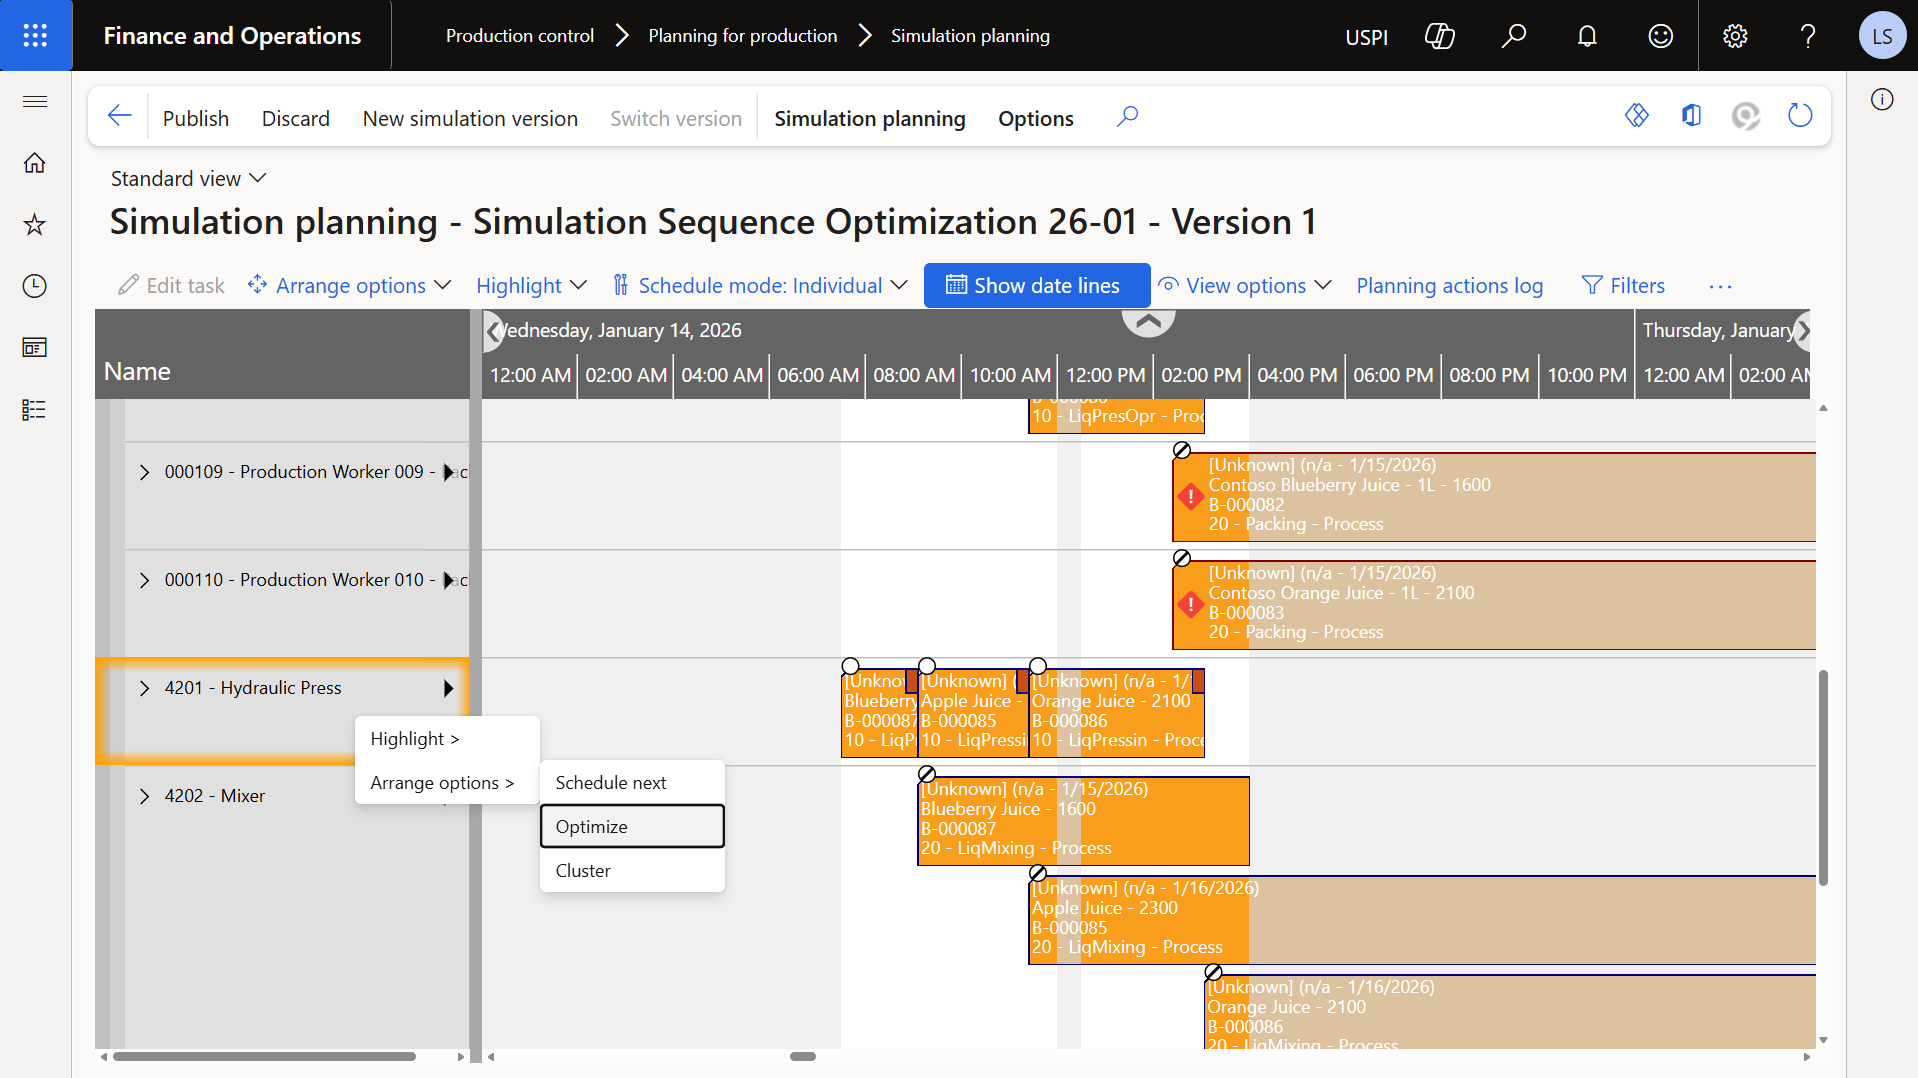Refresh the page using the refresh icon

click(x=1799, y=115)
